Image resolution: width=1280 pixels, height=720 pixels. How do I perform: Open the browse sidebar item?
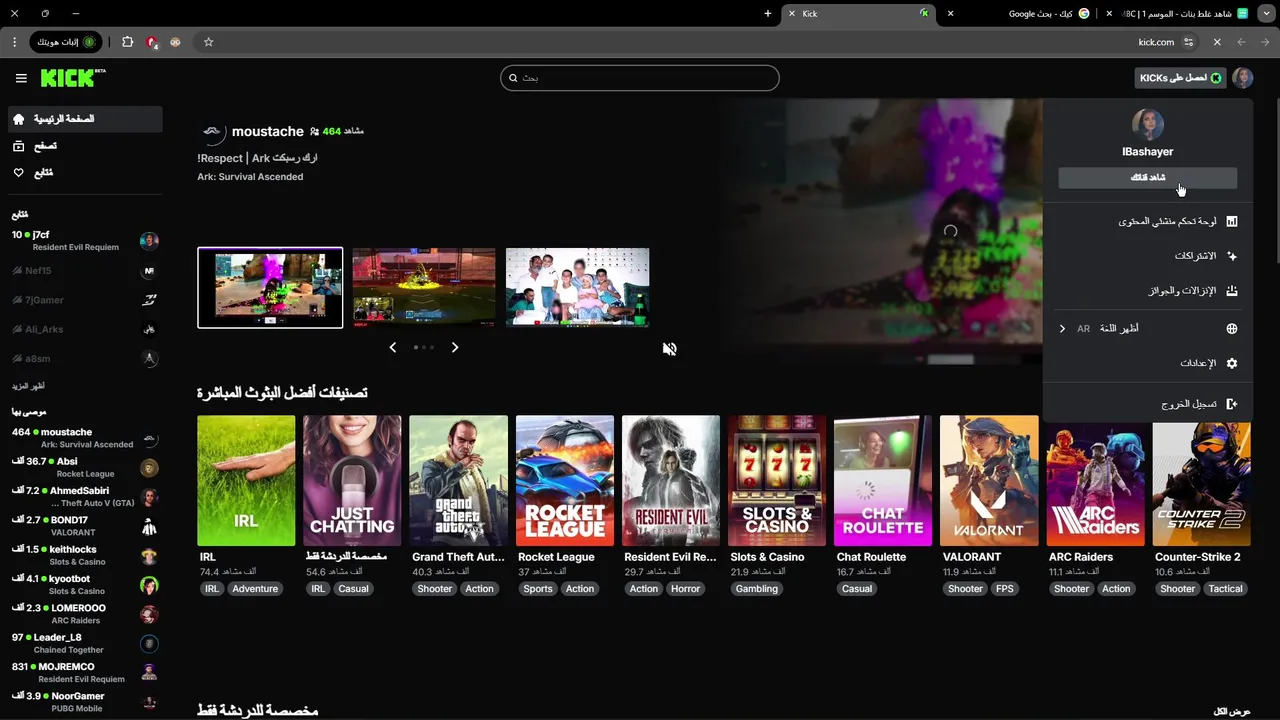(85, 146)
